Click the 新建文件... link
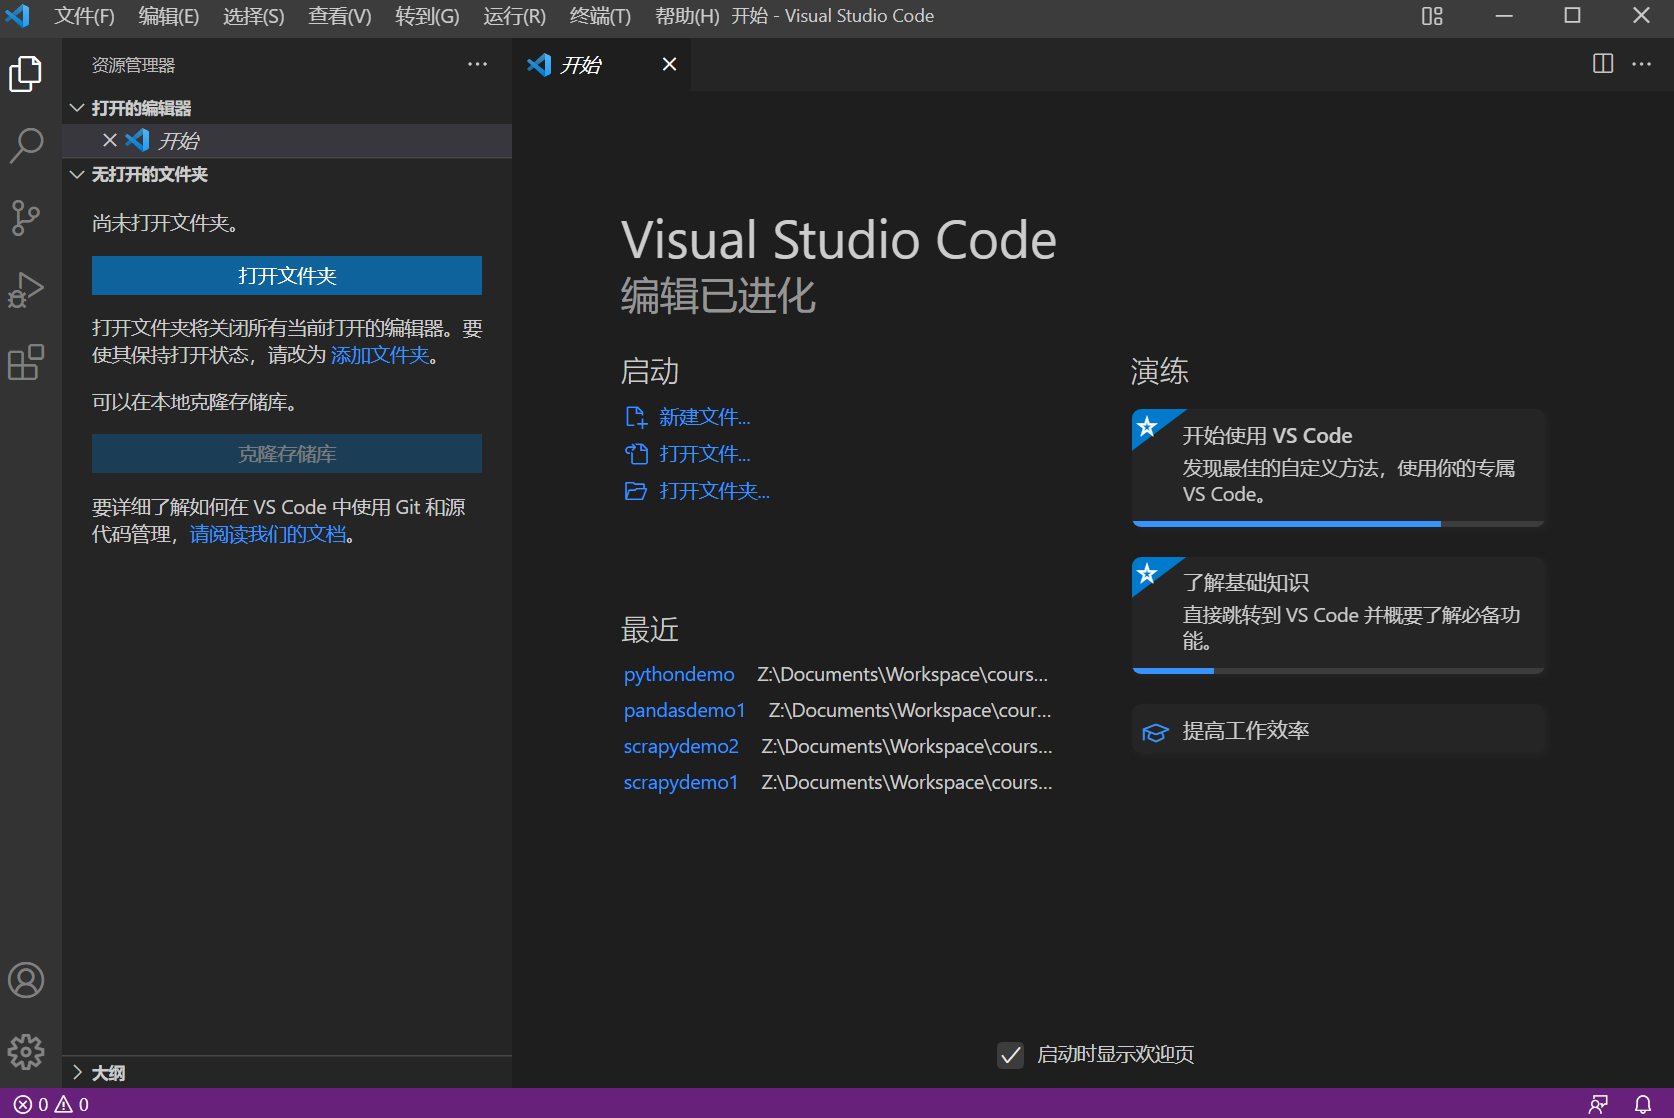This screenshot has width=1674, height=1118. pyautogui.click(x=705, y=417)
